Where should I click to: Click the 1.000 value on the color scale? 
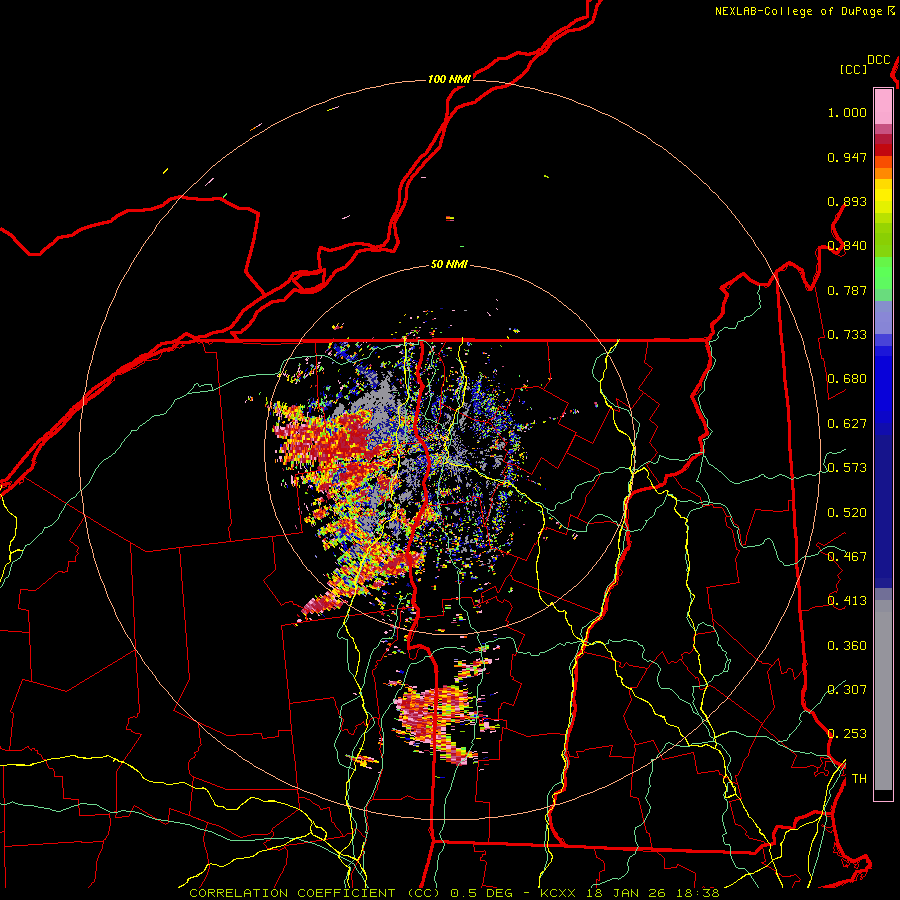coord(847,112)
